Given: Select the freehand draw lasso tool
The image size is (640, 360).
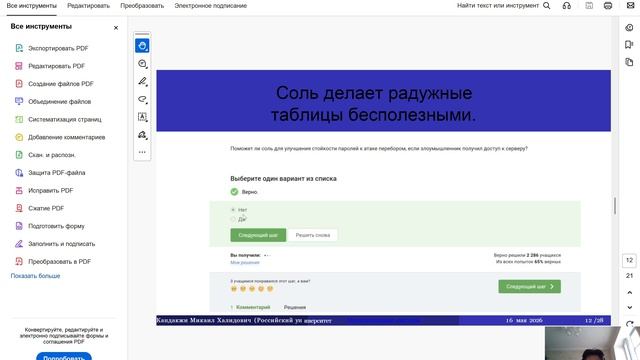Looking at the screenshot, I should click(142, 99).
